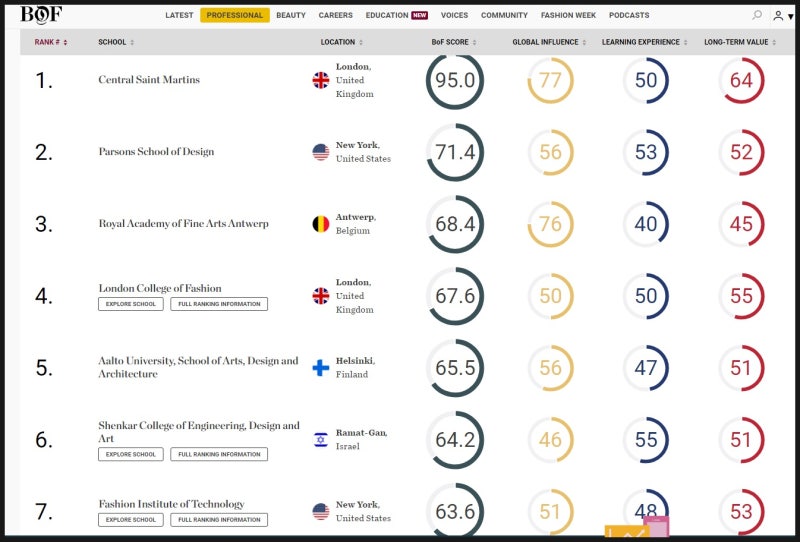The width and height of the screenshot is (800, 542).
Task: Click Belgium flag beside Royal Academy Antwerp
Action: [320, 224]
